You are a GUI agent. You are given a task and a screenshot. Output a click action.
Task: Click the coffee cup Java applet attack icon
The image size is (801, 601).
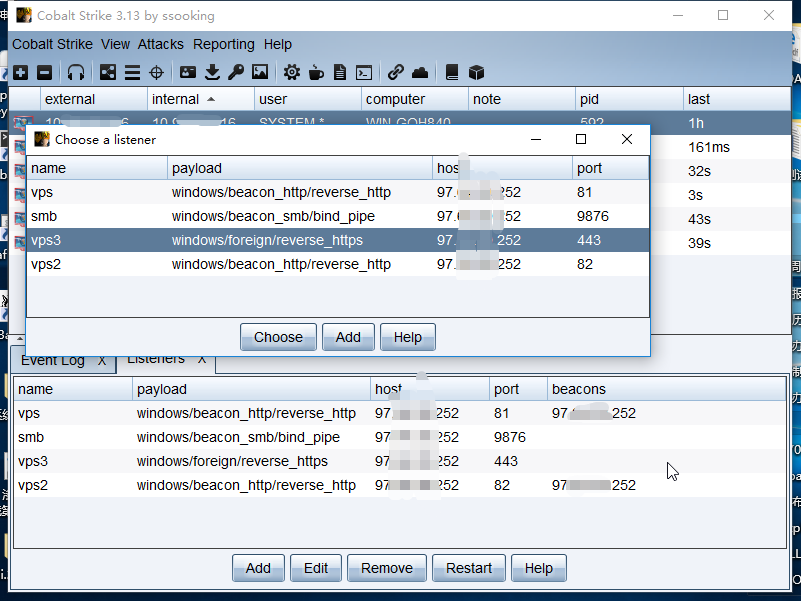pyautogui.click(x=316, y=73)
